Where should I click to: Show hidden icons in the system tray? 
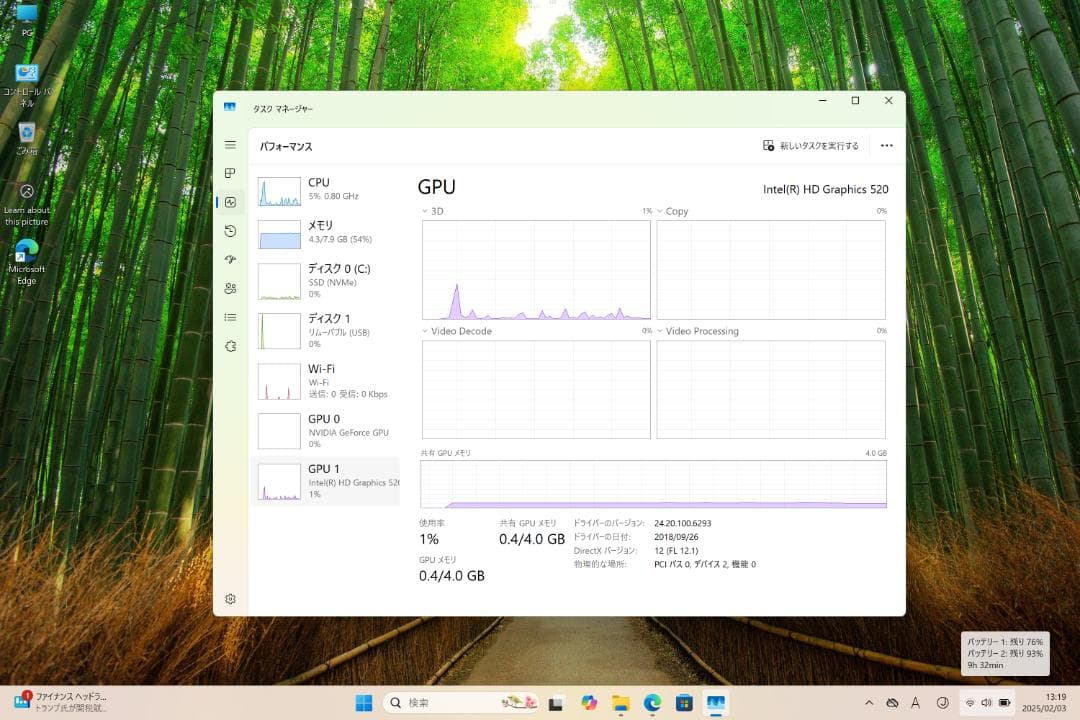(x=869, y=702)
